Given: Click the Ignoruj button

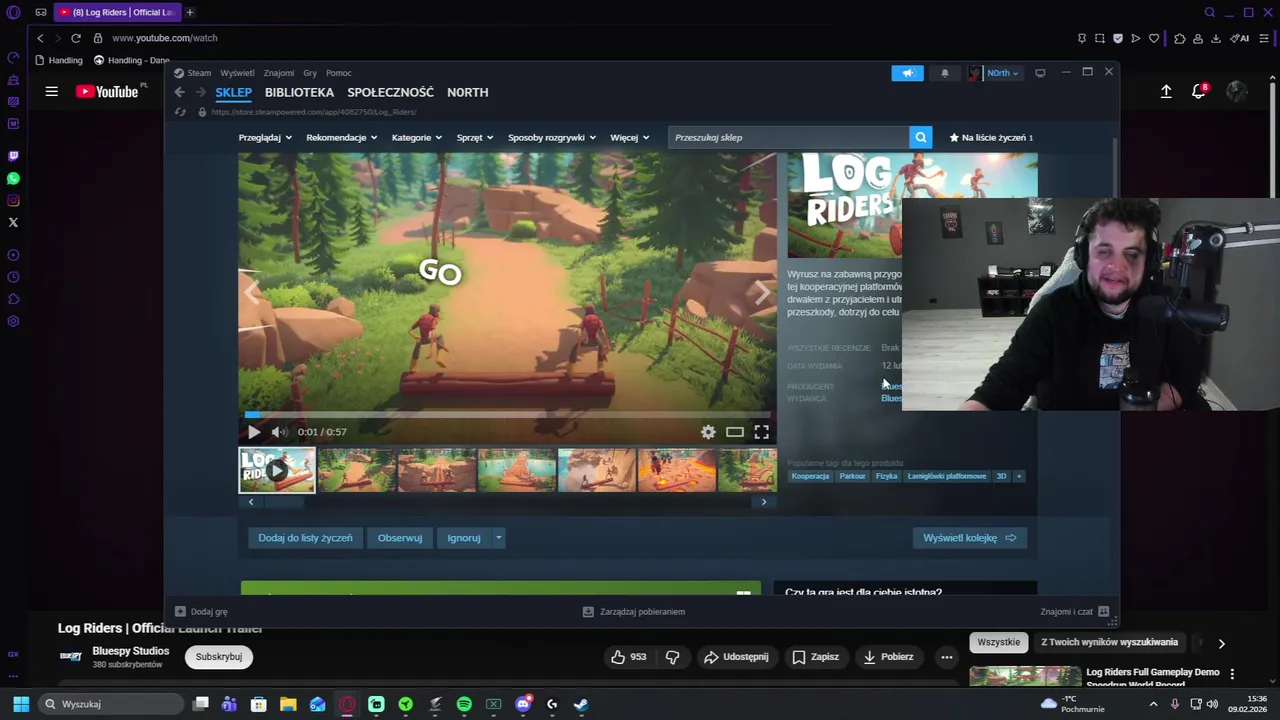Looking at the screenshot, I should (464, 538).
